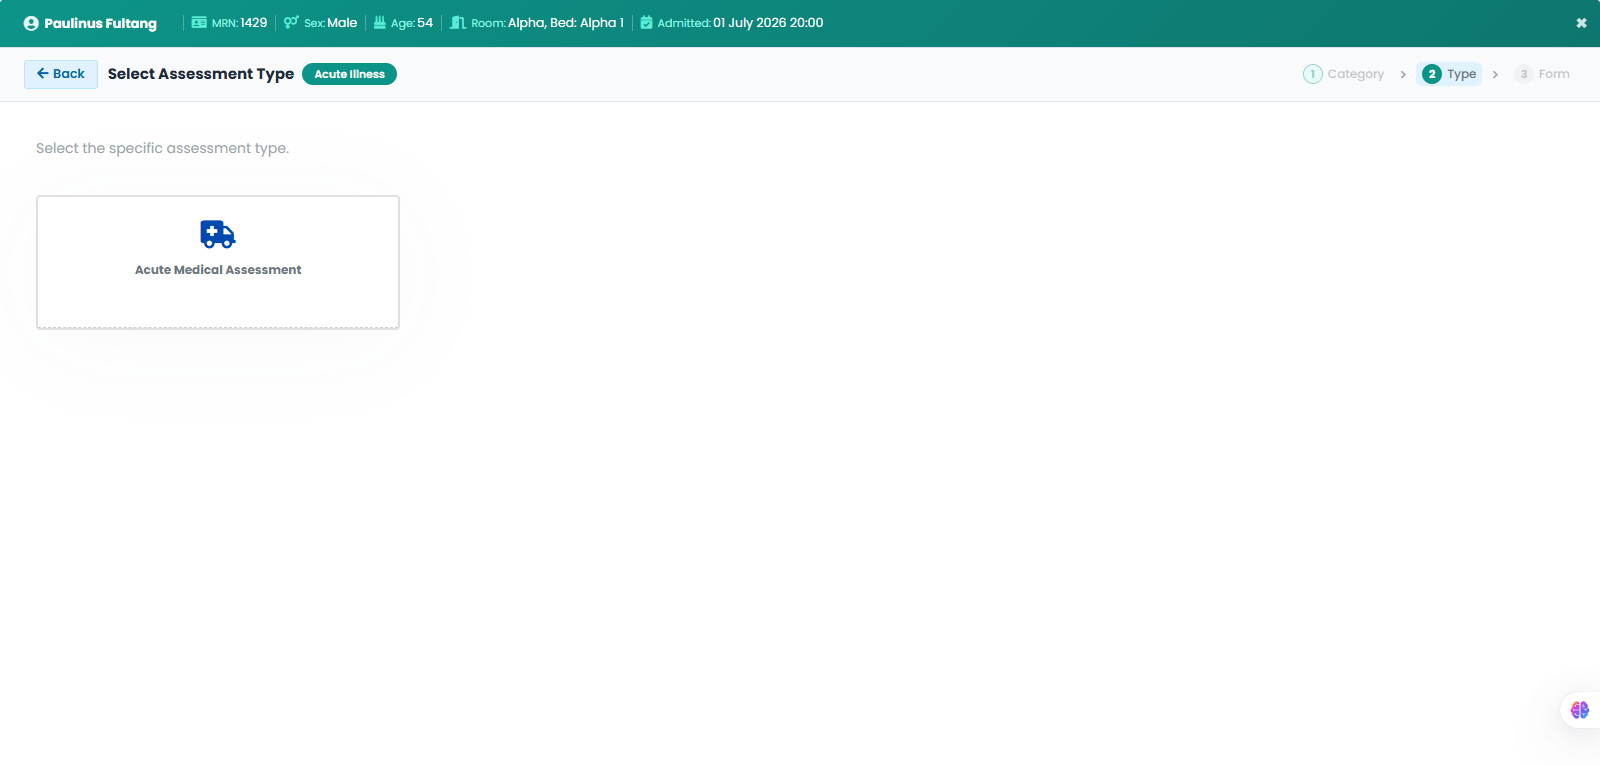Click the chevron between Type and Form
This screenshot has width=1600, height=765.
tap(1495, 74)
